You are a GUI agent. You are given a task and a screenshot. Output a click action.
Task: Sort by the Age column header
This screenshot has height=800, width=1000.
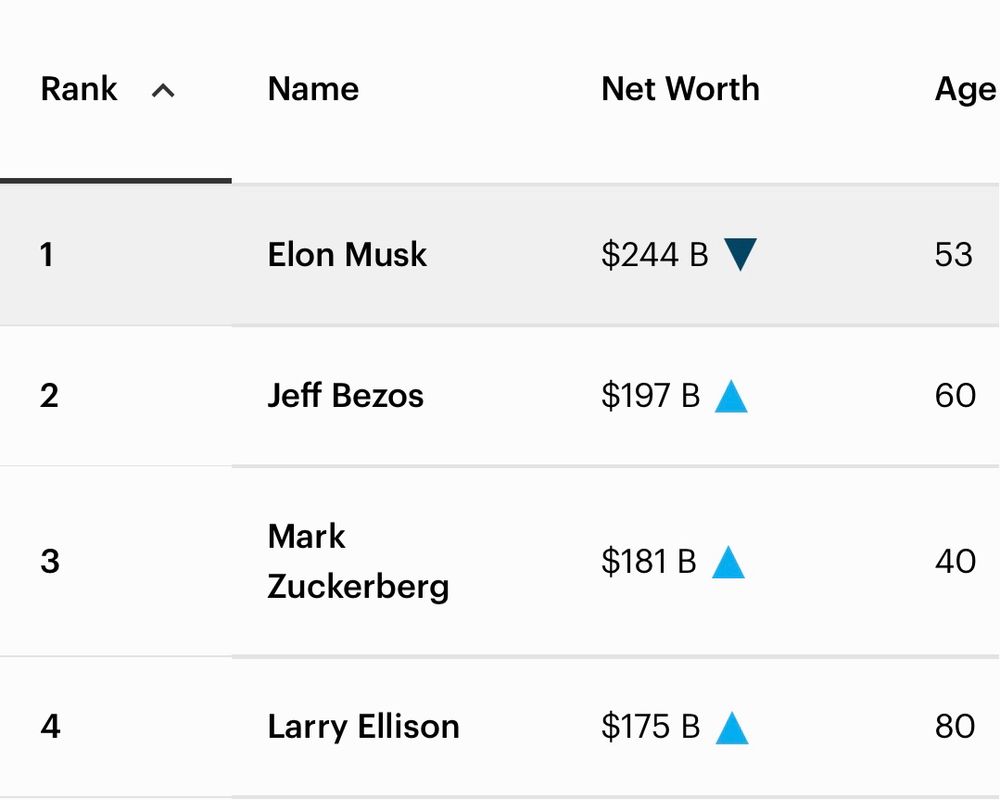965,89
